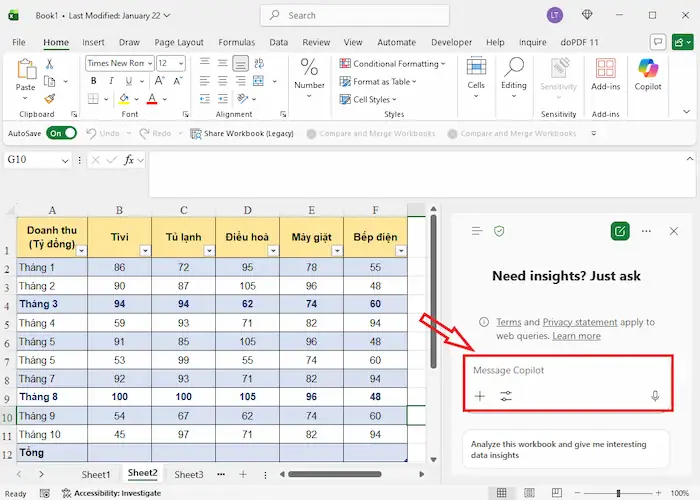
Task: Open the Formulas ribbon tab
Action: click(236, 43)
